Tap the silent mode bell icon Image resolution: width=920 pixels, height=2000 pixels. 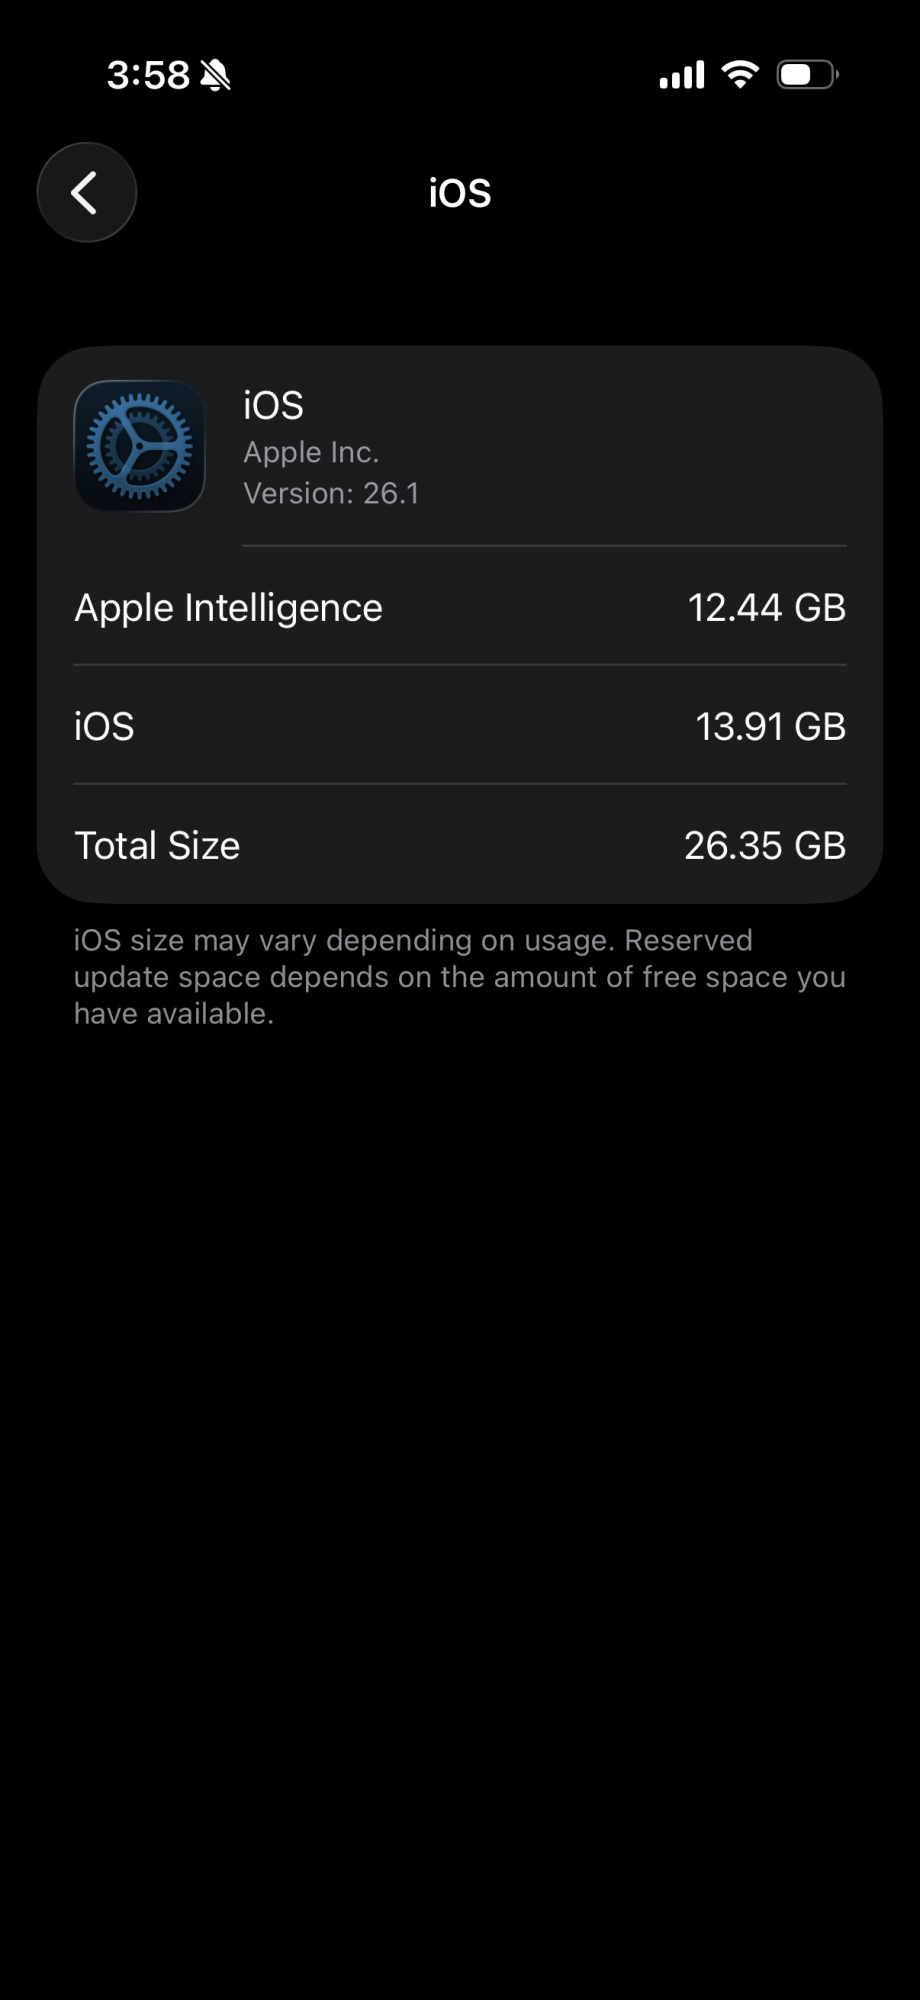(x=215, y=75)
